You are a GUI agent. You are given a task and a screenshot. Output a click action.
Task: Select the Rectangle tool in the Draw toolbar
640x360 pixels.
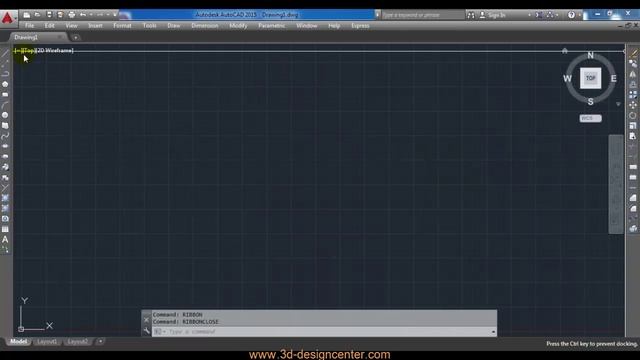tap(5, 94)
